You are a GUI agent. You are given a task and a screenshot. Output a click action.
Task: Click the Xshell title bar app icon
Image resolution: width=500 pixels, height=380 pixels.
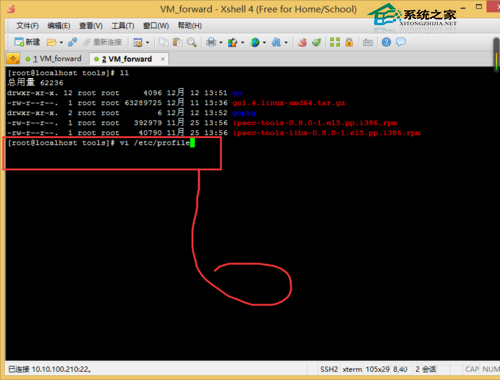point(11,9)
